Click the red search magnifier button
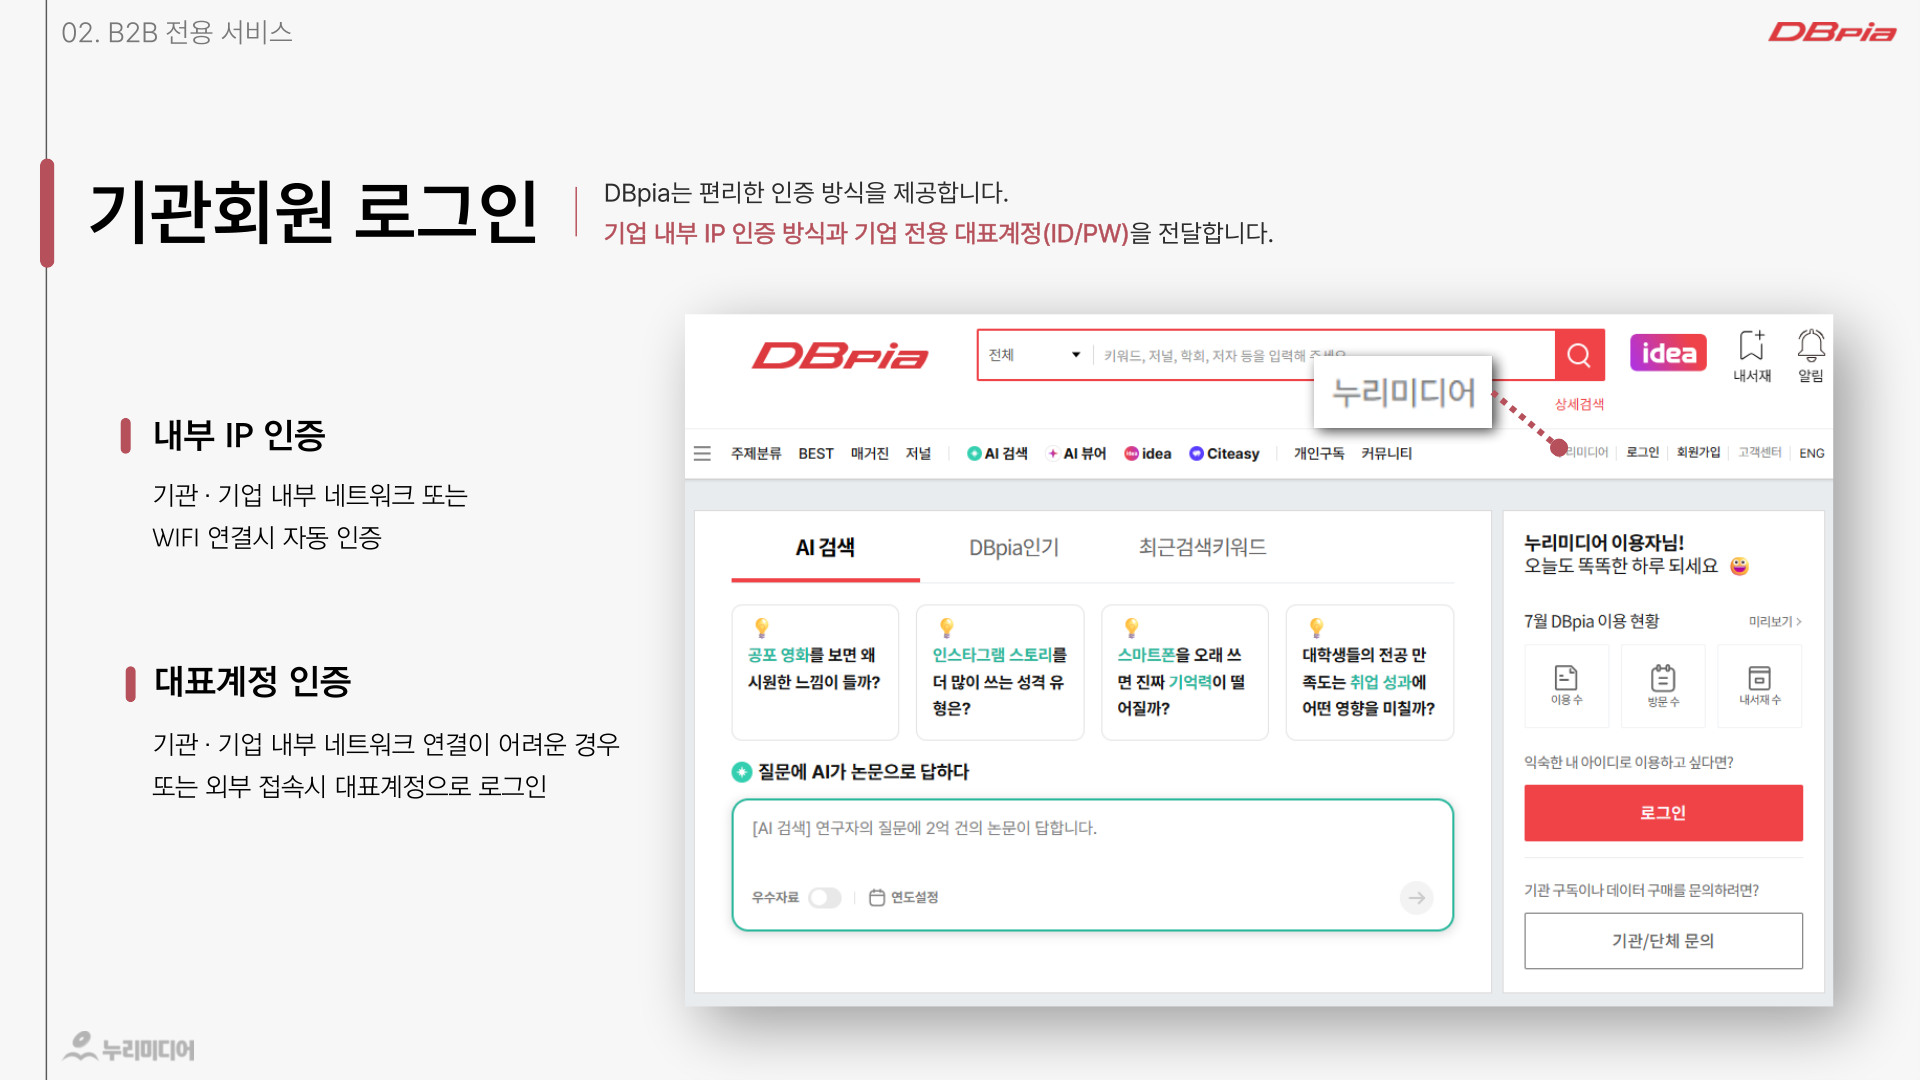The height and width of the screenshot is (1080, 1920). tap(1579, 355)
